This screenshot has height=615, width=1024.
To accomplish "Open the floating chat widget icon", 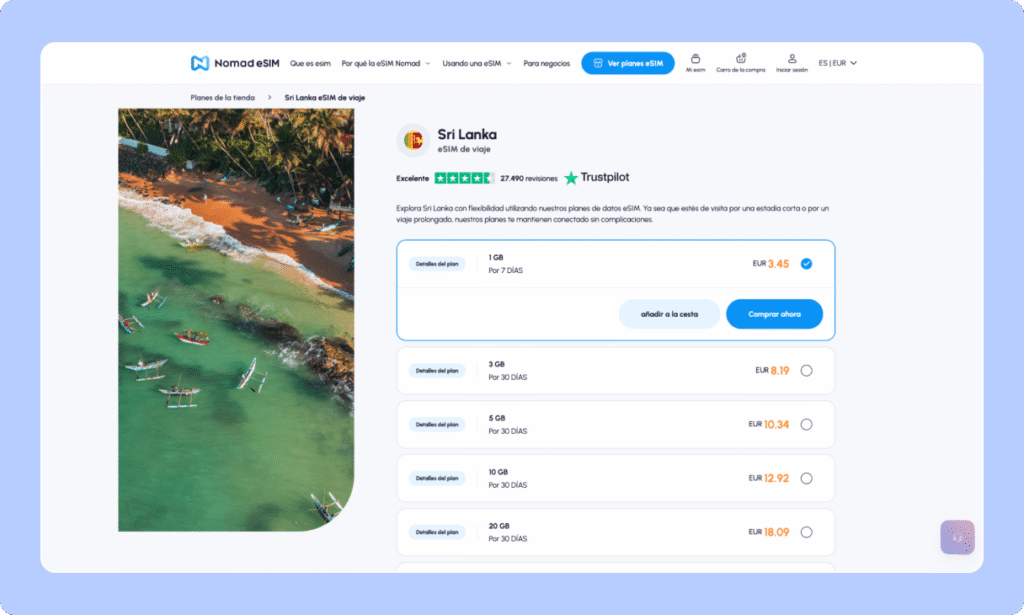I will point(957,537).
